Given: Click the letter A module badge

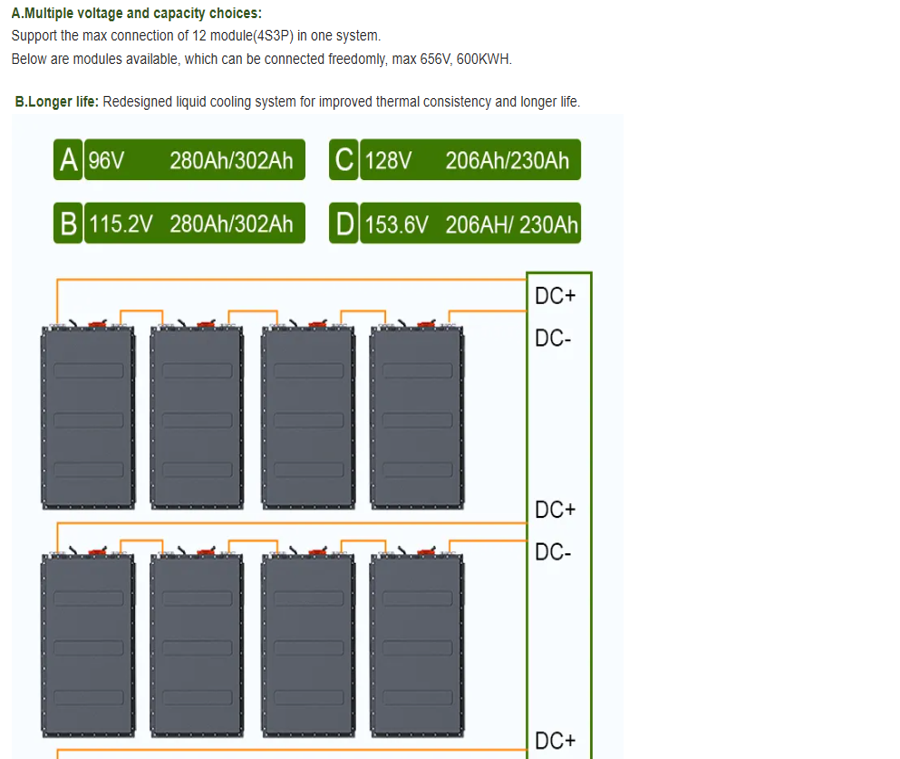Looking at the screenshot, I should [68, 161].
